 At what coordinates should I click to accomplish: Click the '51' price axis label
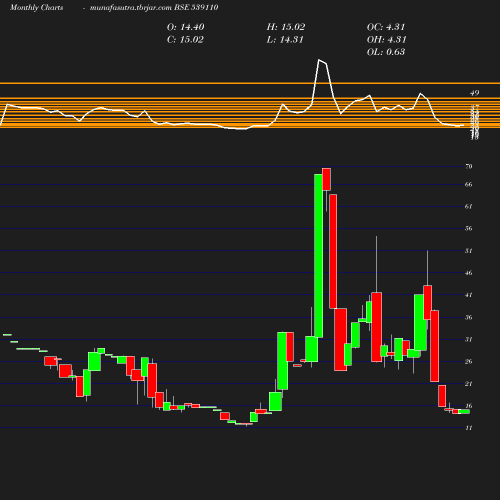click(469, 251)
